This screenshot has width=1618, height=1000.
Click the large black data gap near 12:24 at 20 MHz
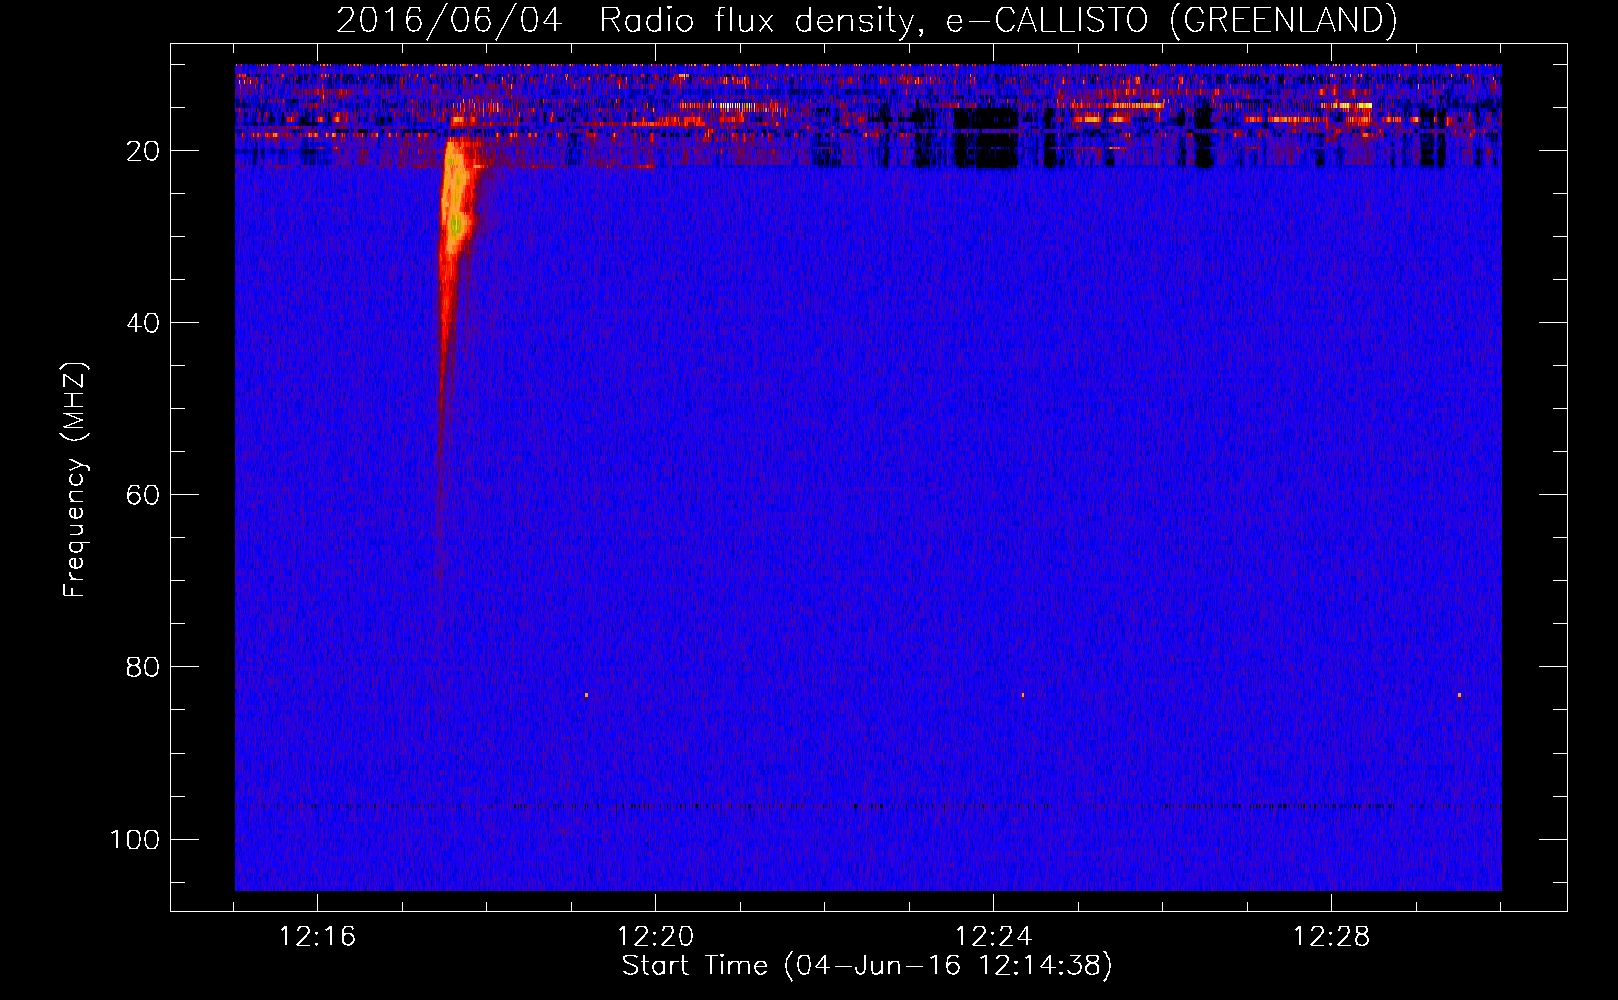[984, 138]
